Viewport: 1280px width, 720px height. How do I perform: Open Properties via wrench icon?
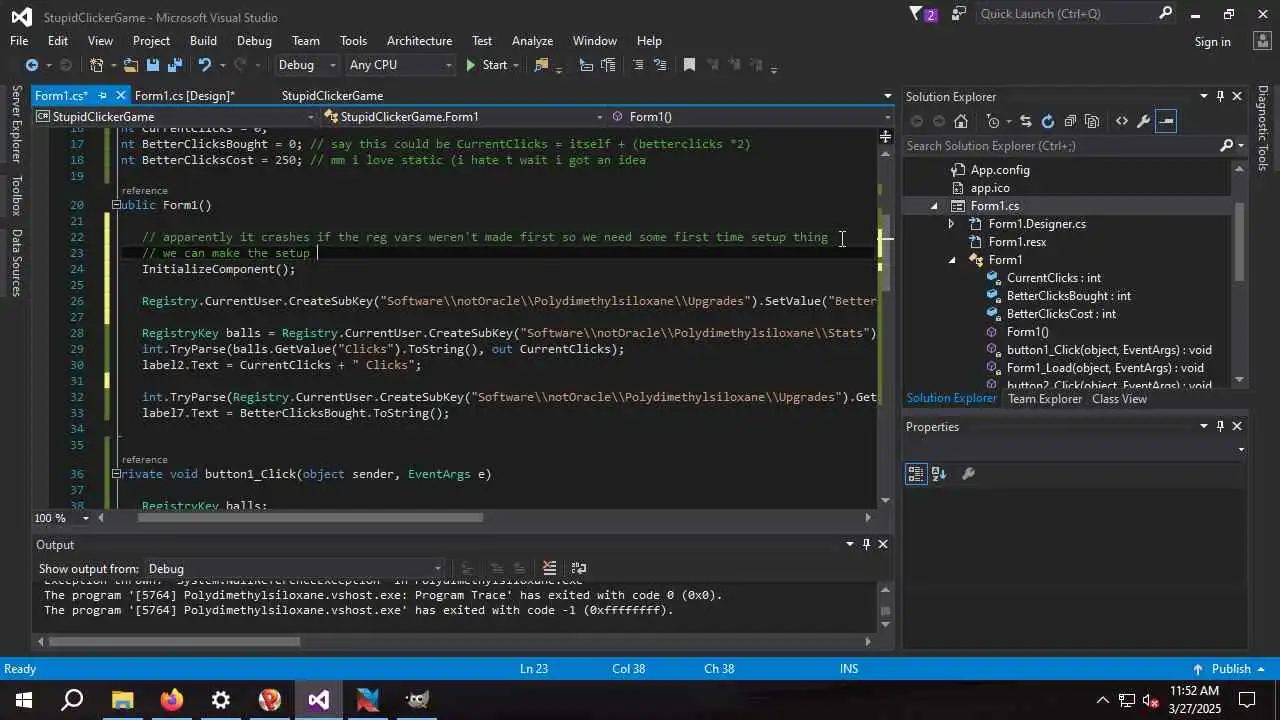1144,121
